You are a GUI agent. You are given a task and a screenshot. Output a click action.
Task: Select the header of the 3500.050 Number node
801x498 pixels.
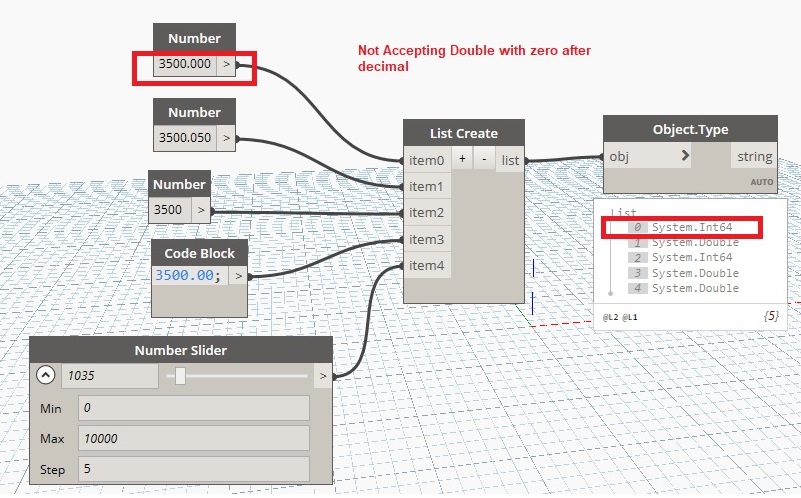195,112
